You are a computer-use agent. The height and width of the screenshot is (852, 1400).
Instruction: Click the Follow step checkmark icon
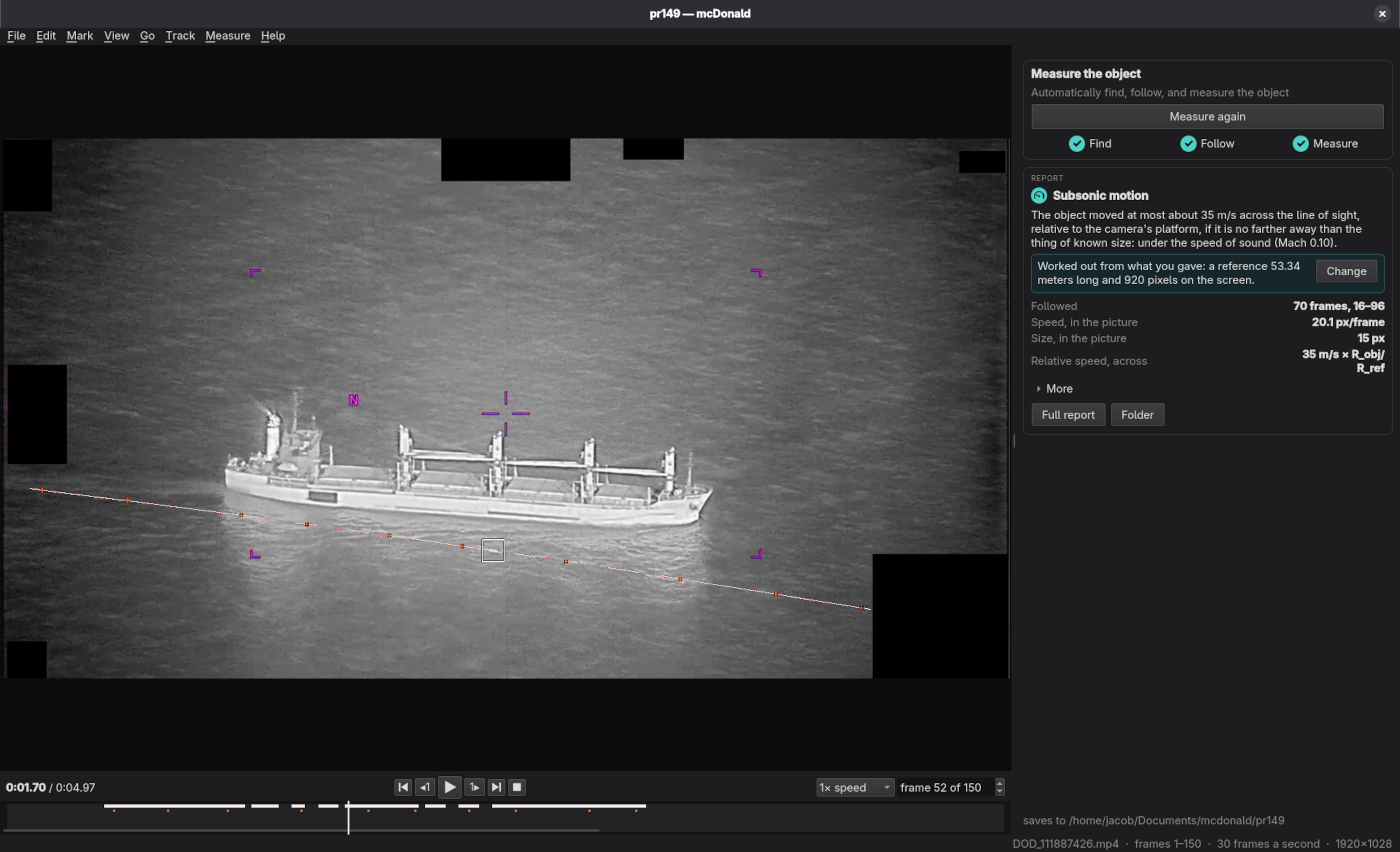click(x=1188, y=144)
